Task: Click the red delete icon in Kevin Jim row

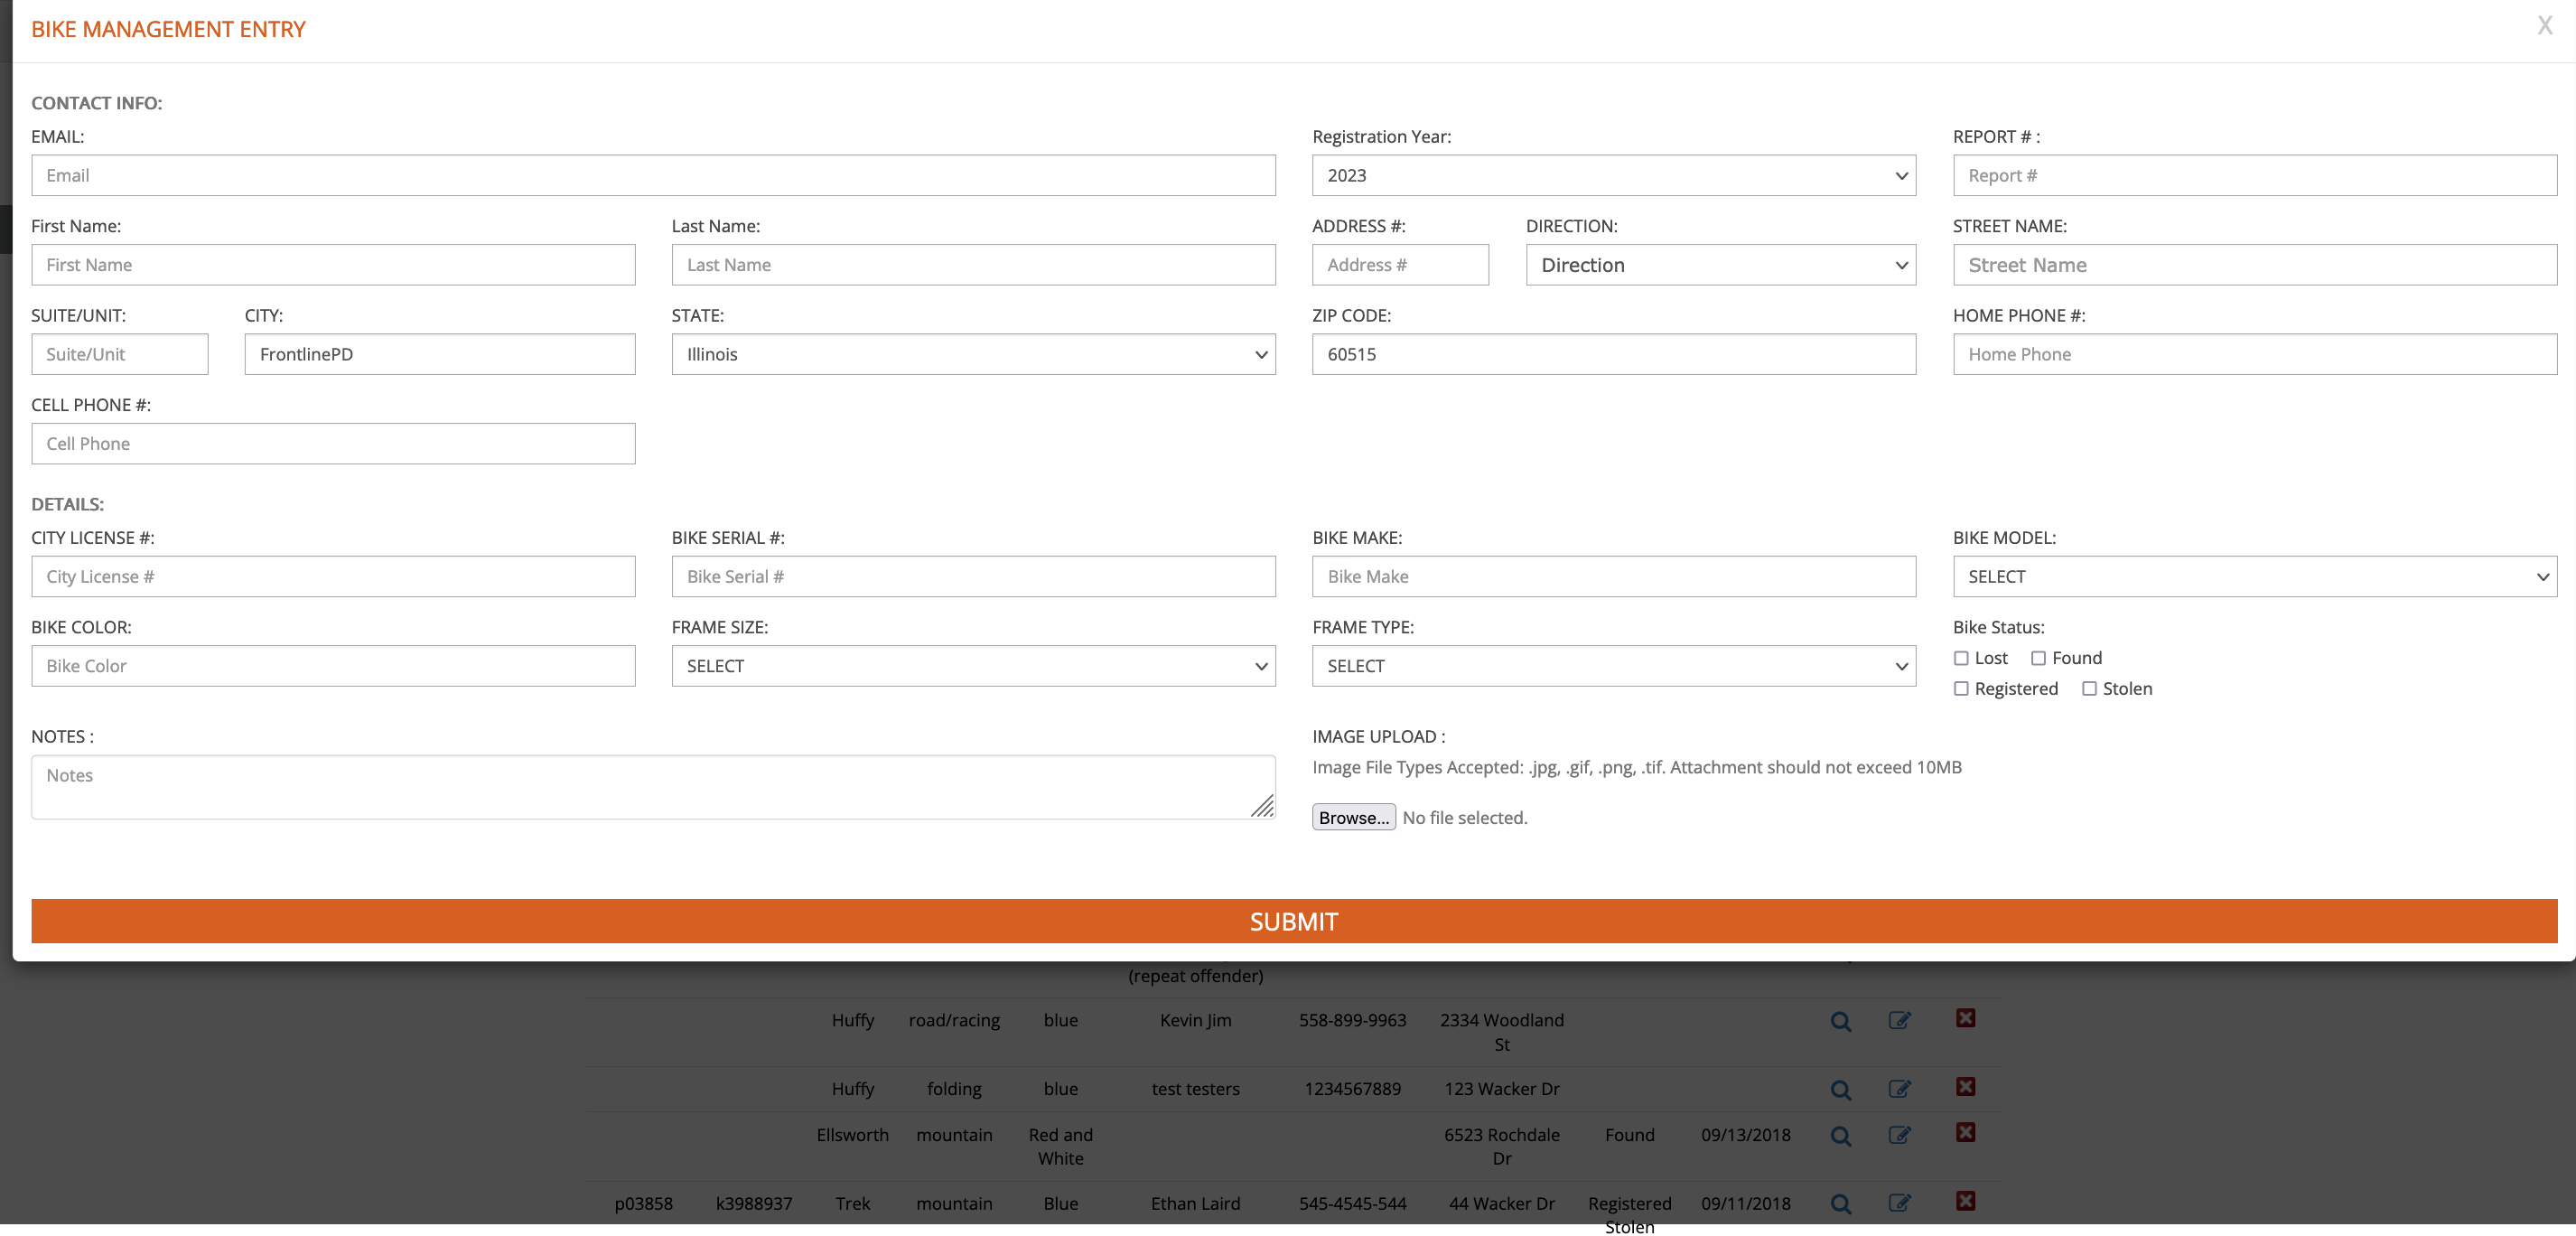Action: point(1965,1018)
